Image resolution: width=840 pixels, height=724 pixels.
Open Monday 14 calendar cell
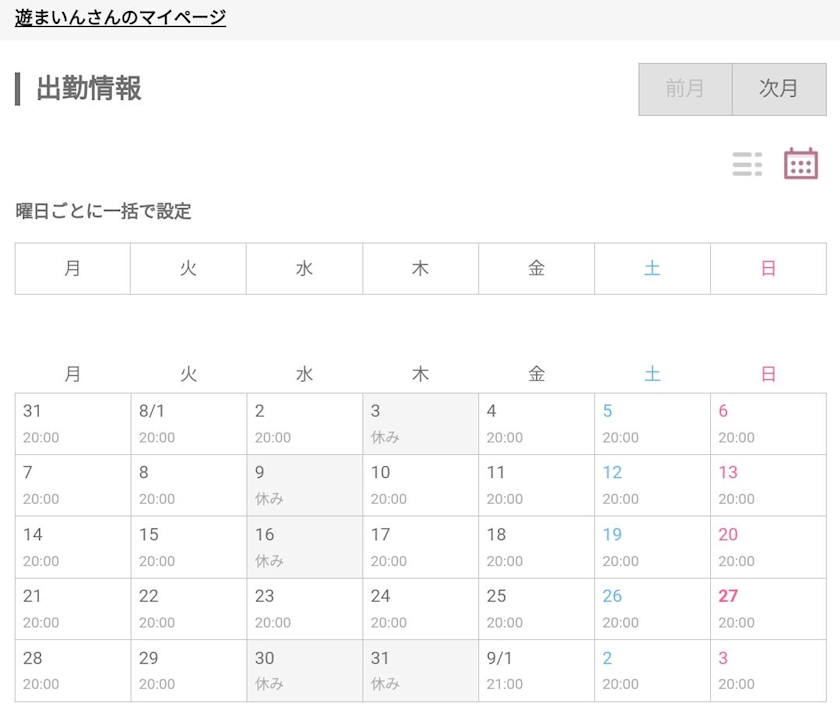(73, 547)
